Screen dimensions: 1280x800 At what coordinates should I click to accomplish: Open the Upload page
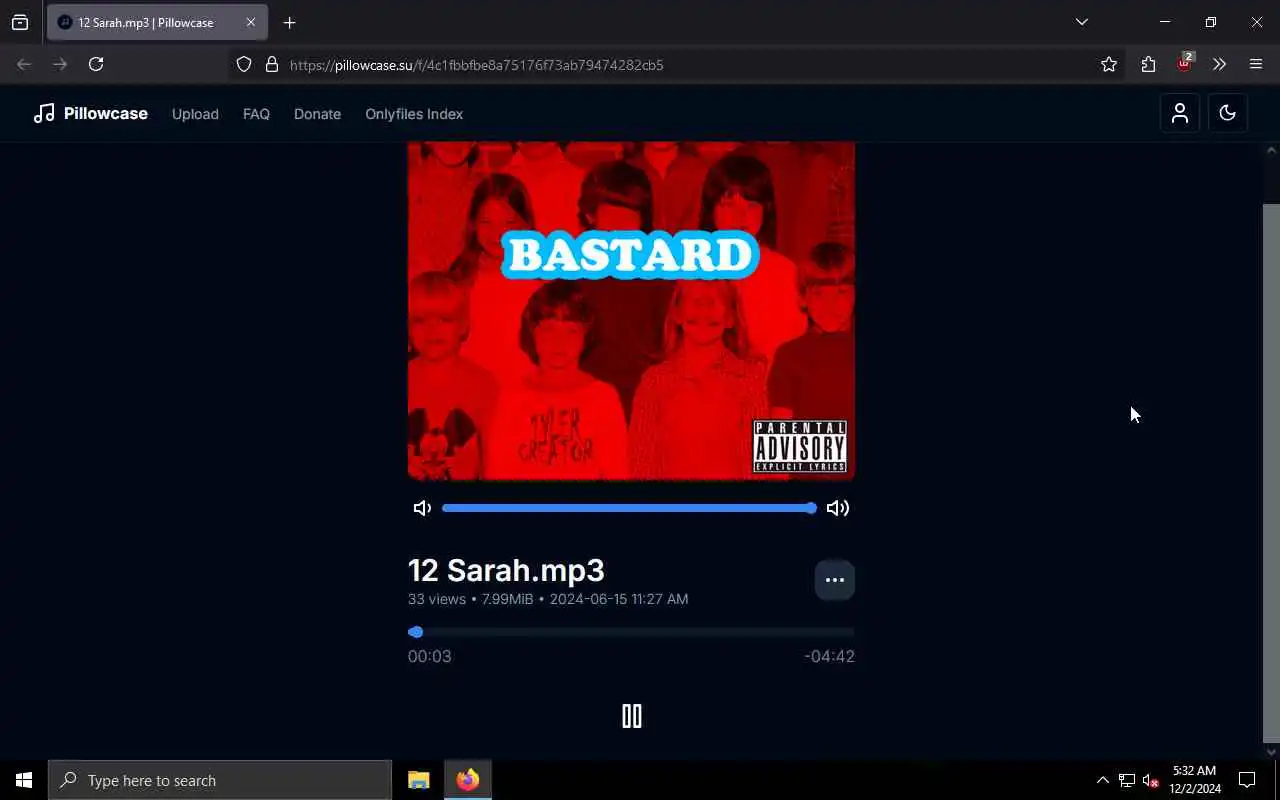point(195,114)
